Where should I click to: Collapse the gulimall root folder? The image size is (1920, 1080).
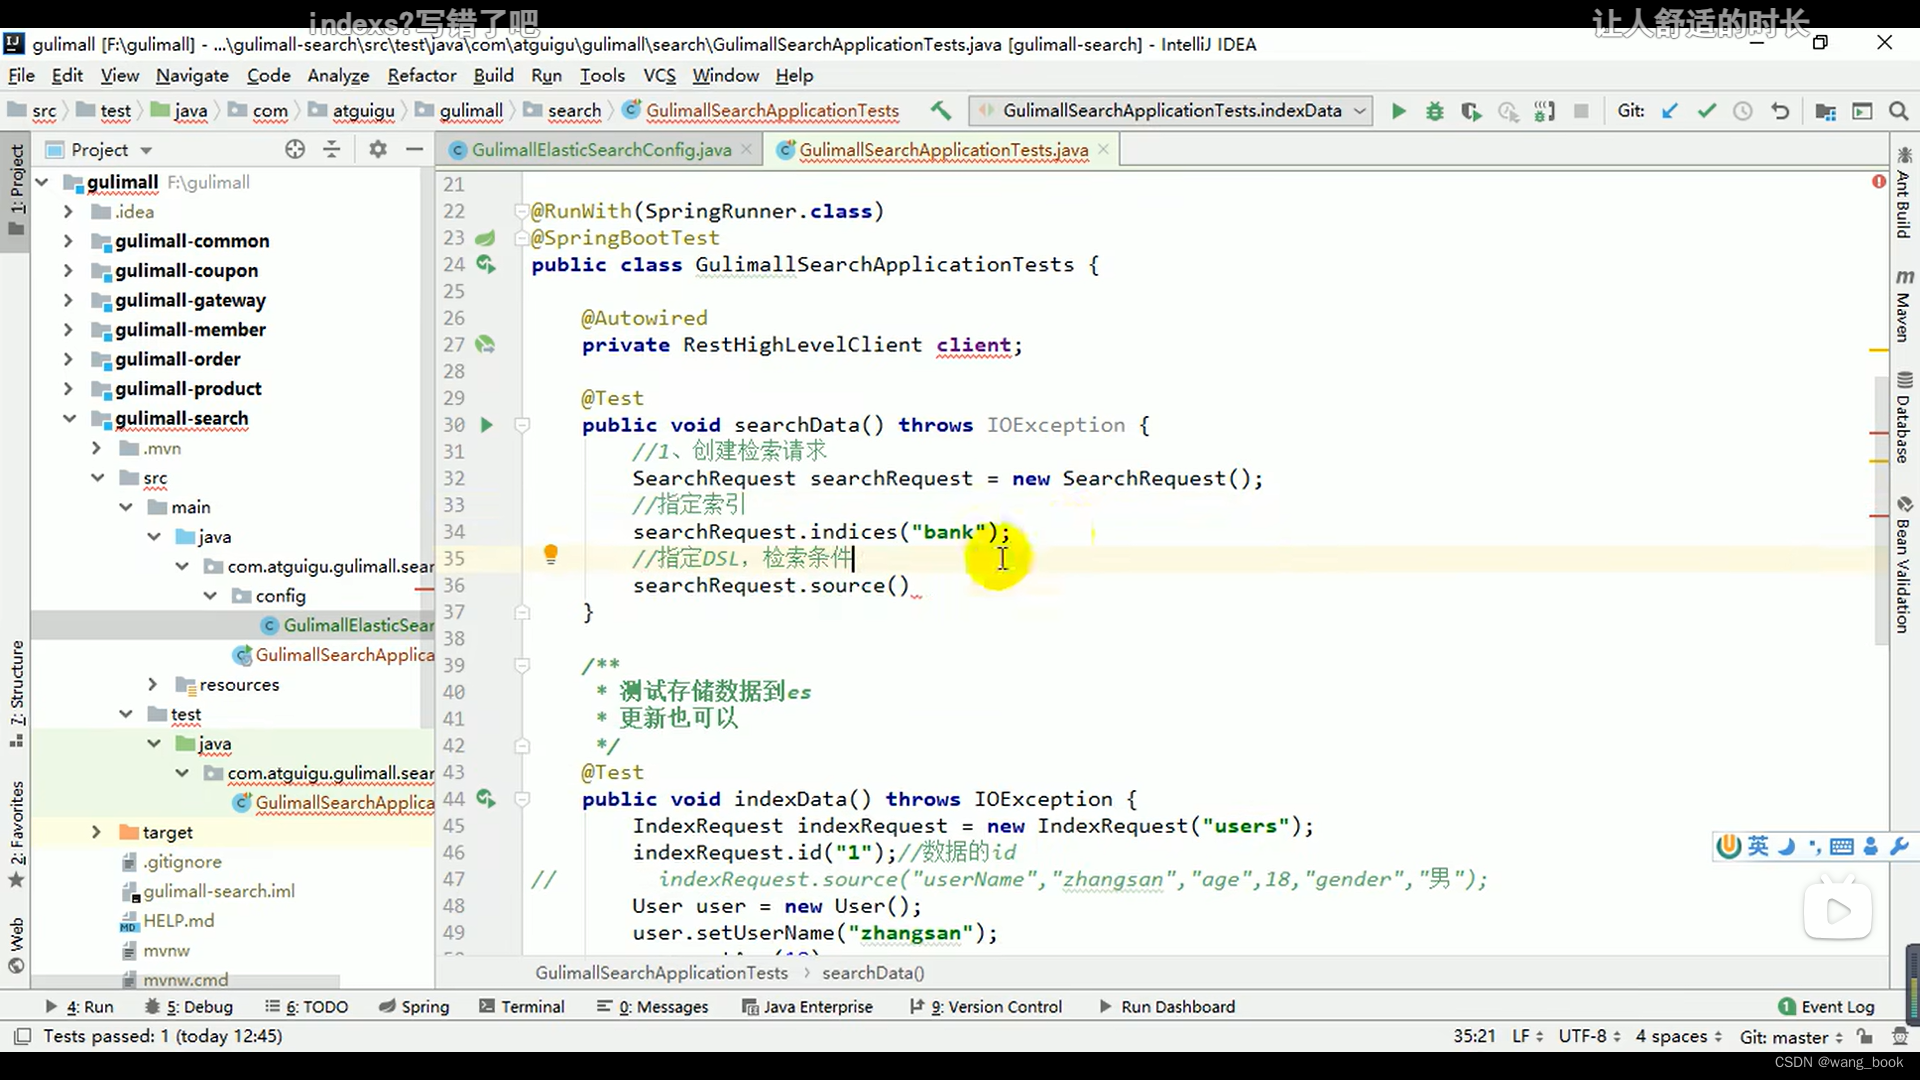(x=42, y=182)
